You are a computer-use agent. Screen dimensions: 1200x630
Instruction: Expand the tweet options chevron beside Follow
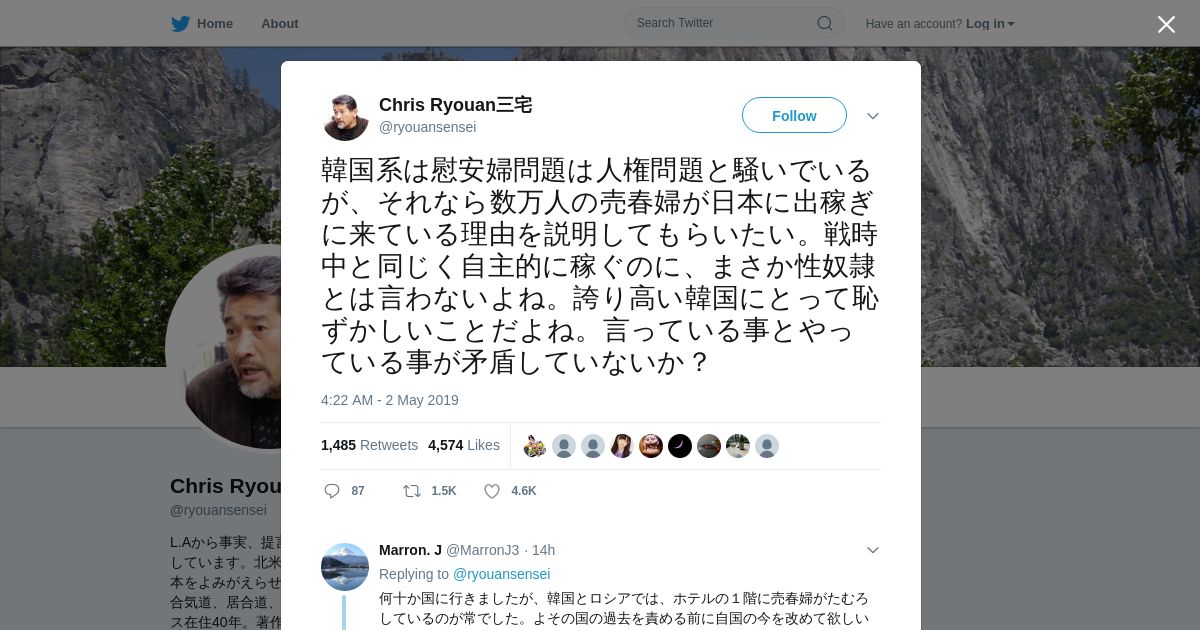tap(873, 116)
